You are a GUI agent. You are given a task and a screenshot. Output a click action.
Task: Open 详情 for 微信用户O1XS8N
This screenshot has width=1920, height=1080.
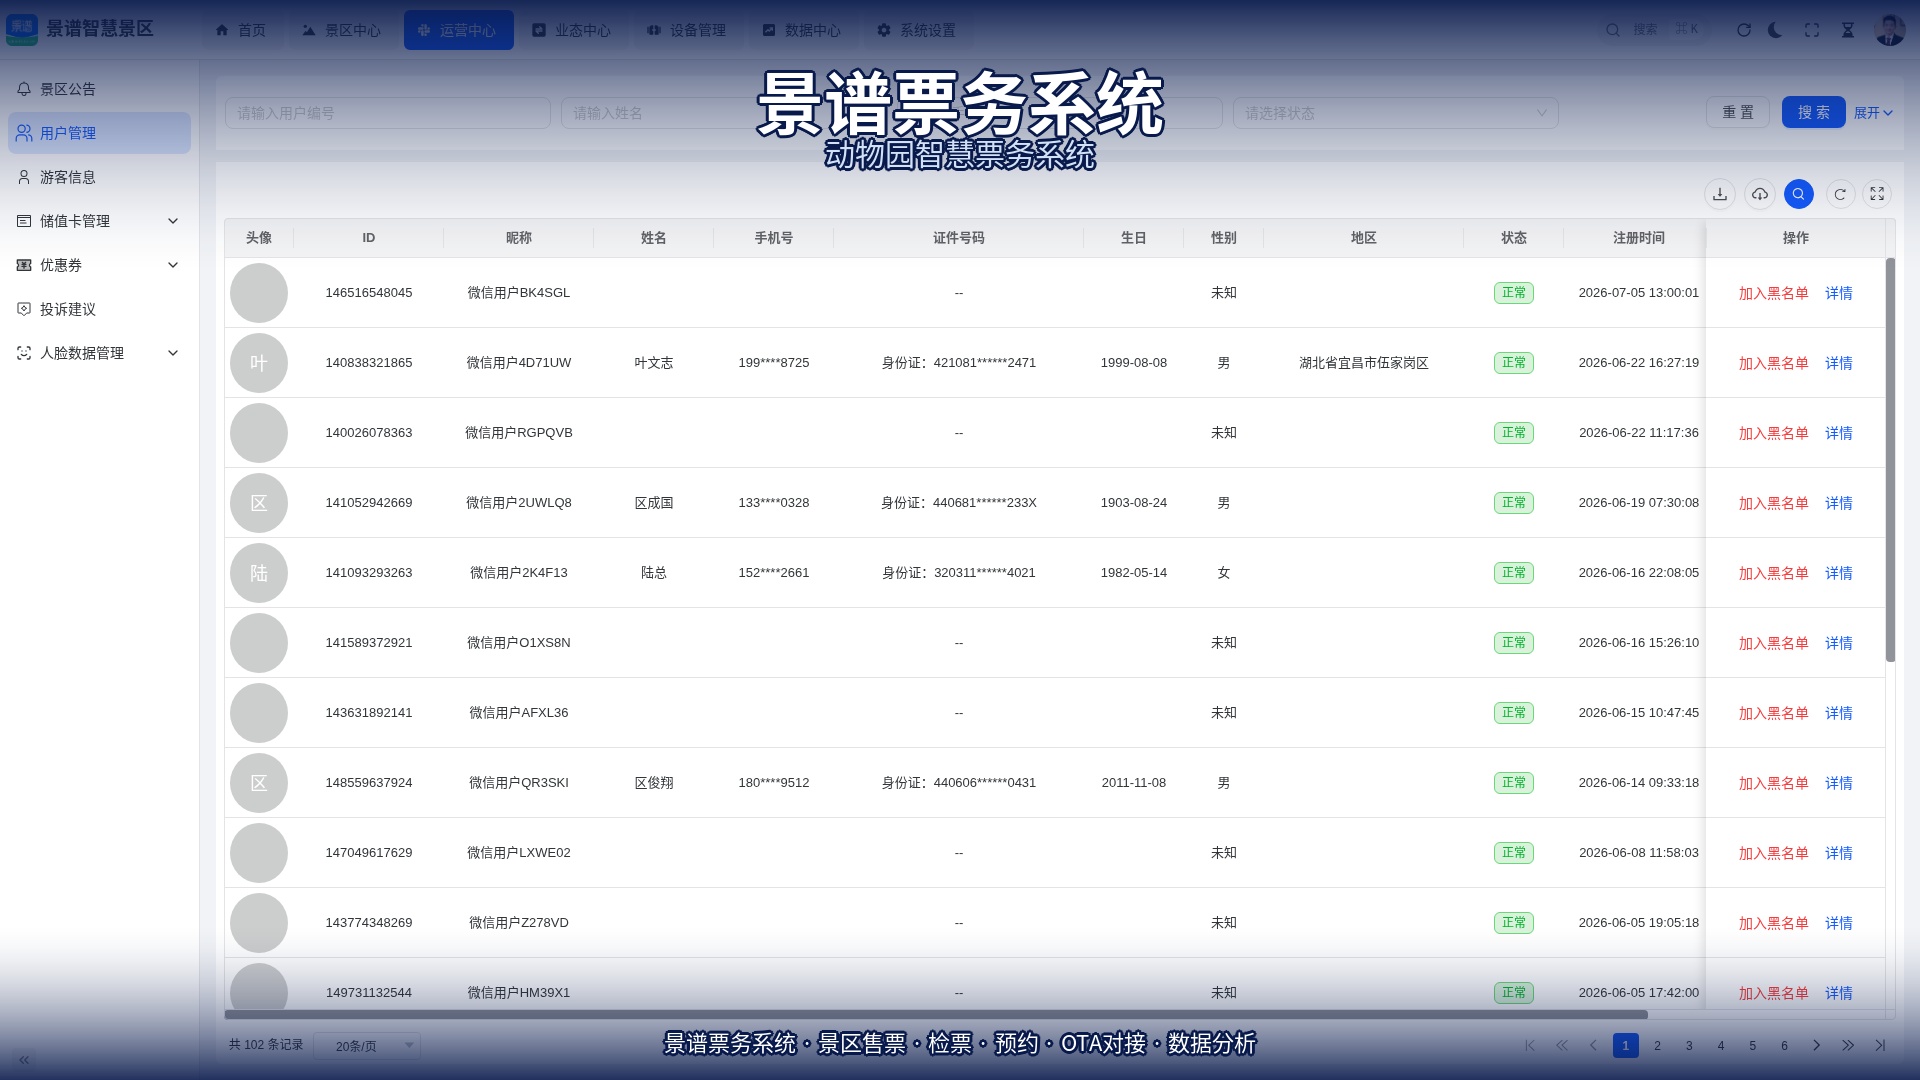coord(1838,643)
